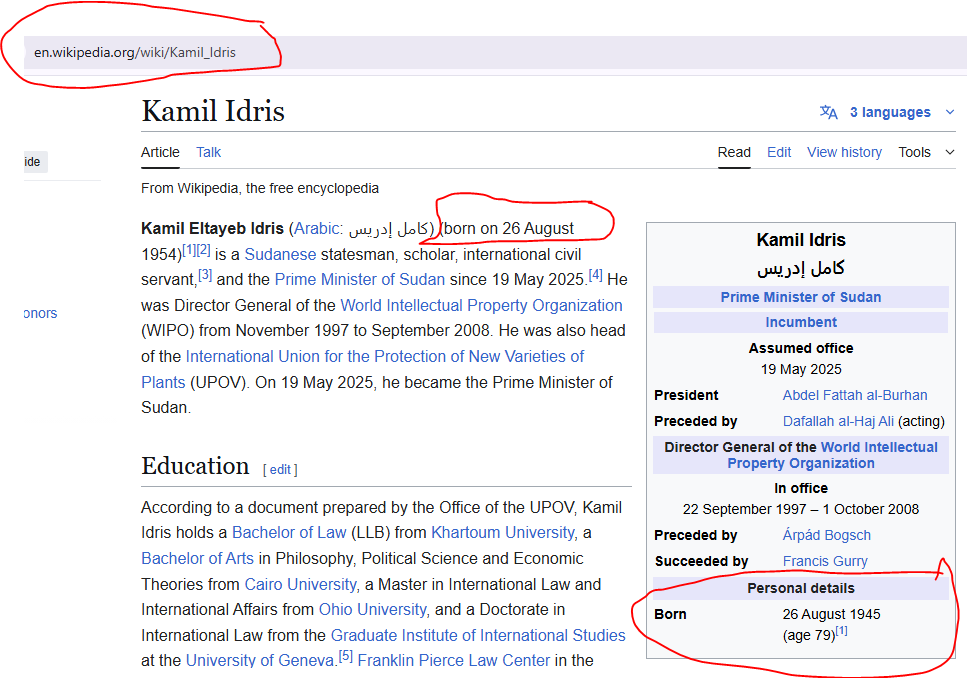Follow the Cairo University link

pos(300,584)
